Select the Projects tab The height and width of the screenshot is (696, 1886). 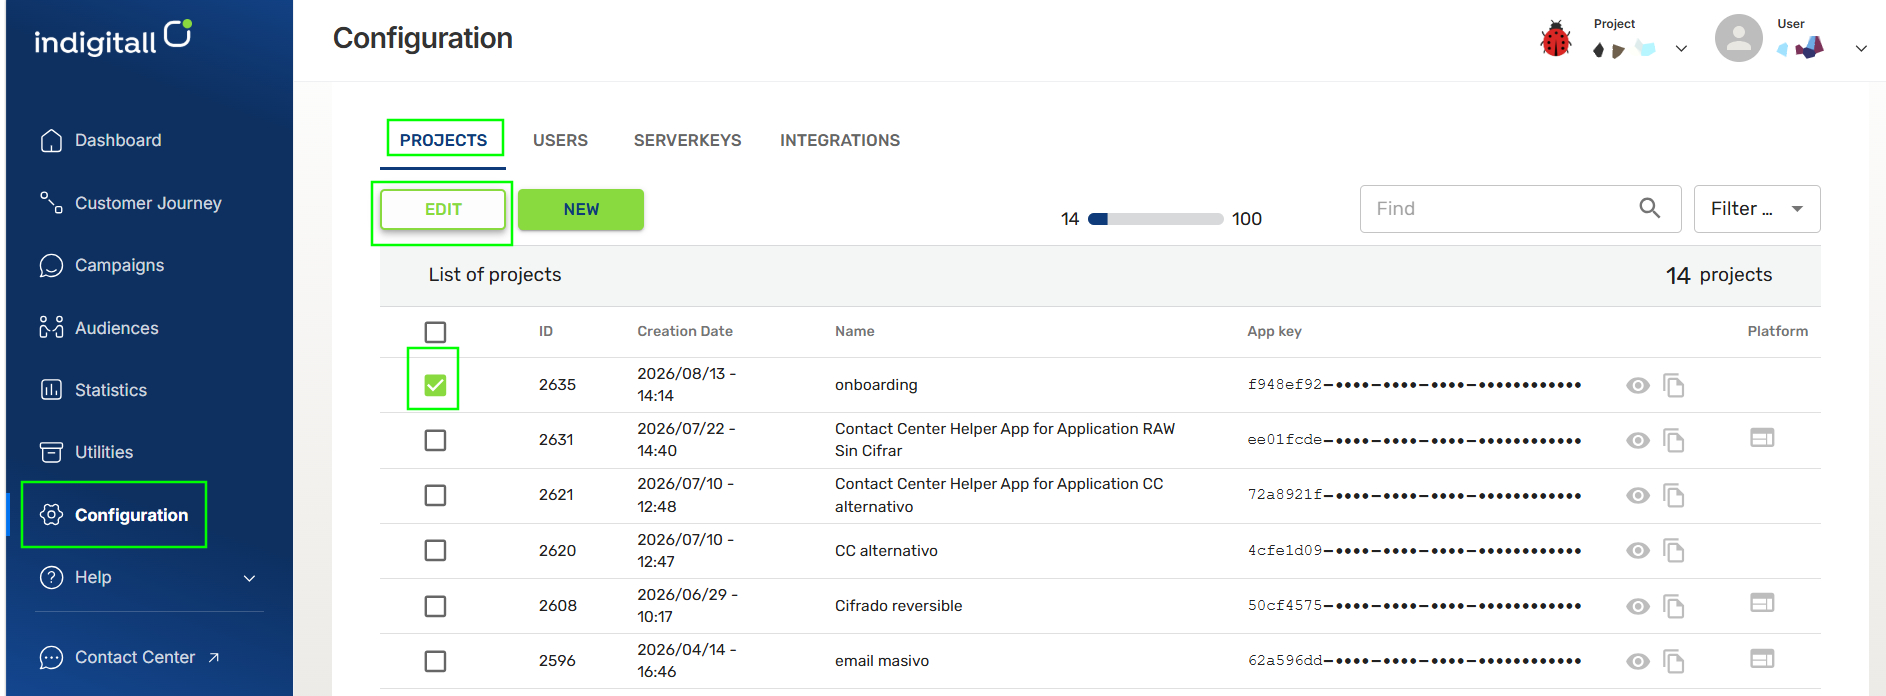pyautogui.click(x=444, y=140)
